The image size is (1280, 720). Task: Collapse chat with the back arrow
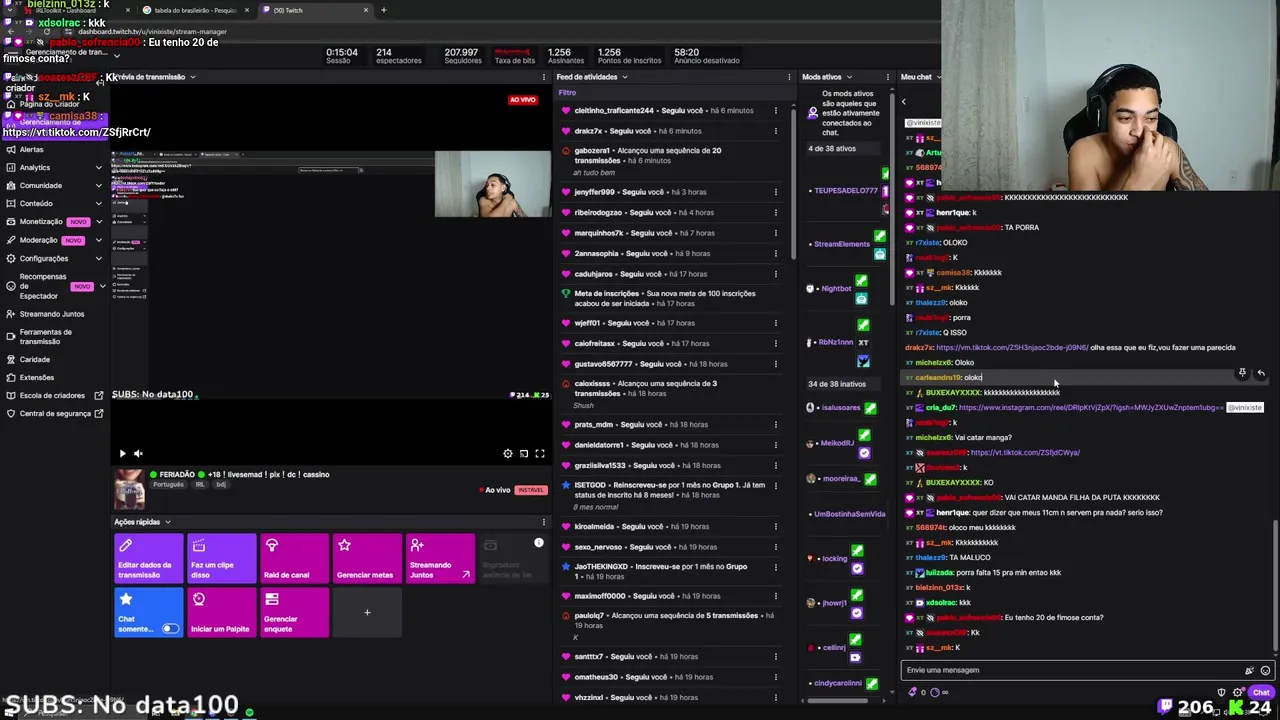point(904,102)
